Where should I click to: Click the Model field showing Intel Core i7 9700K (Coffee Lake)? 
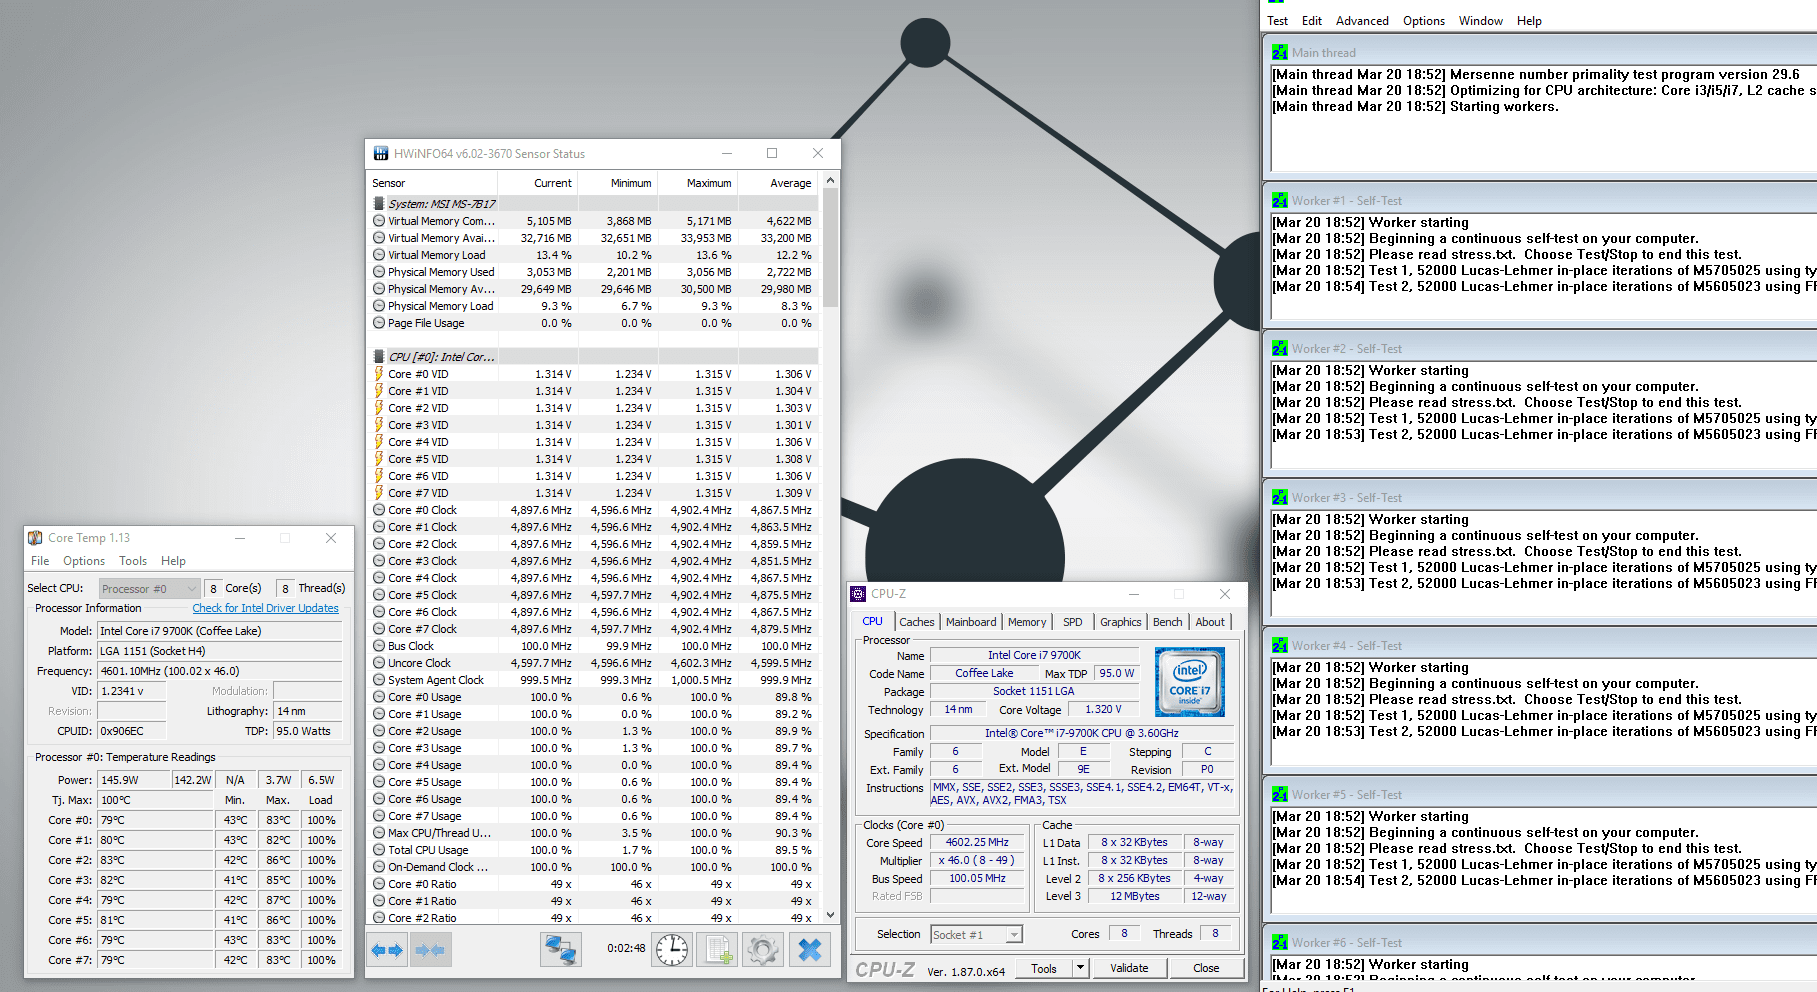coord(219,631)
